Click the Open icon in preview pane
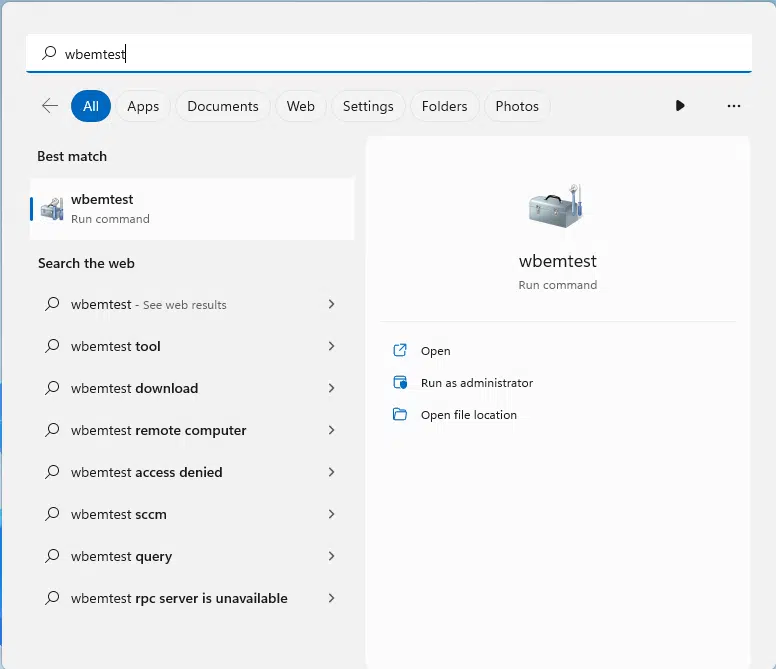This screenshot has height=669, width=776. tap(400, 351)
